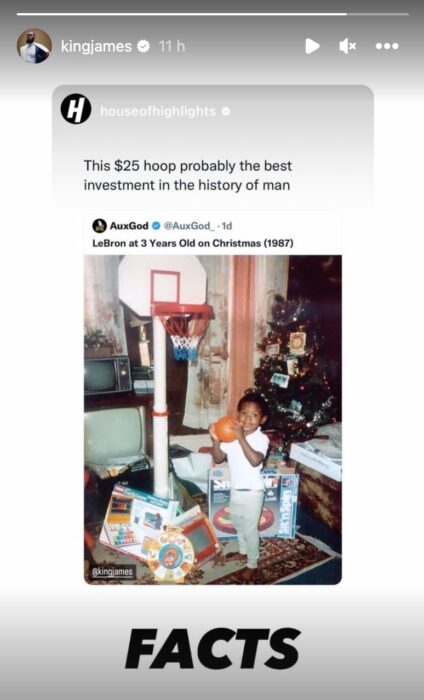The height and width of the screenshot is (700, 424).
Task: Click houseofhighlights verified checkmark
Action: [226, 111]
